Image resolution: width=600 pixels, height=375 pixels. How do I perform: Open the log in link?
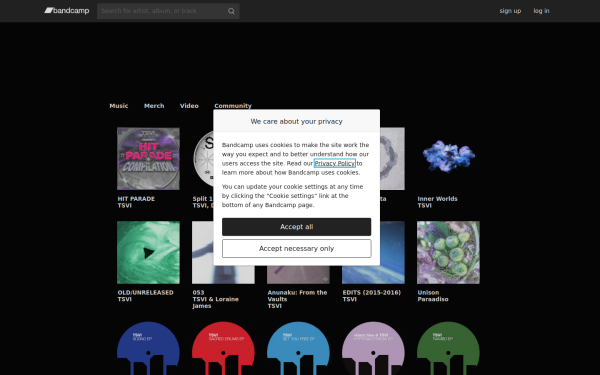[541, 11]
